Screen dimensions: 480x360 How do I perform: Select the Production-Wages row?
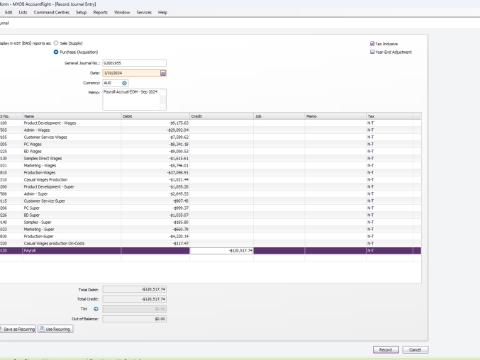210,172
